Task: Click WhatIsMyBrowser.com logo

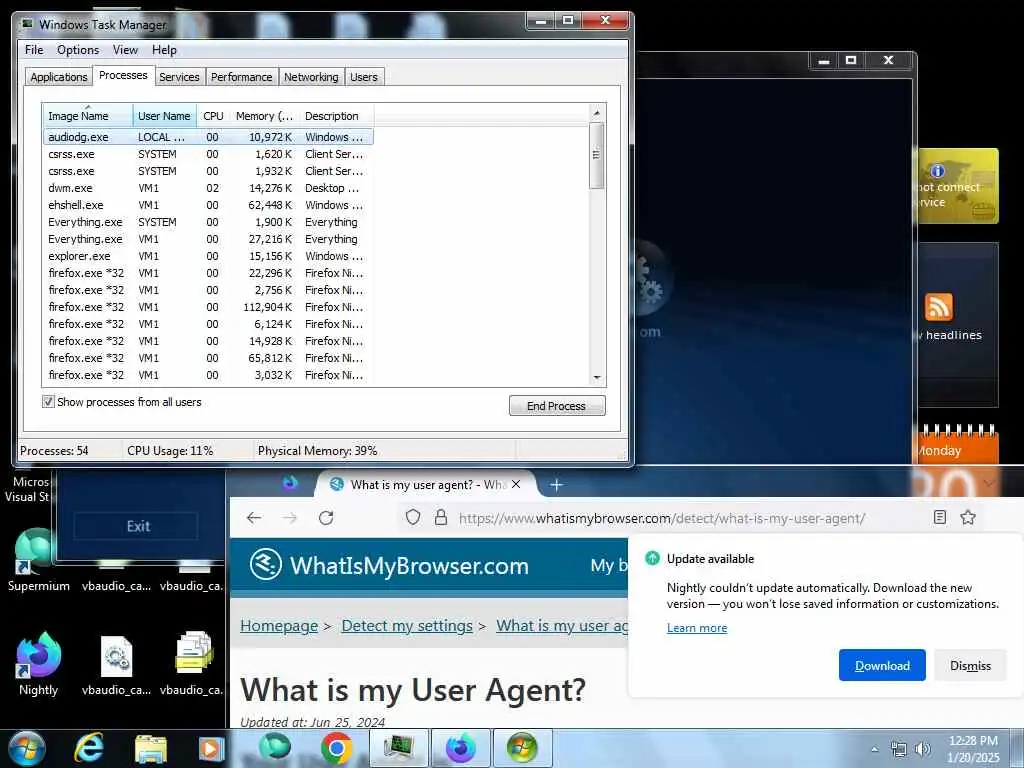Action: (x=389, y=565)
